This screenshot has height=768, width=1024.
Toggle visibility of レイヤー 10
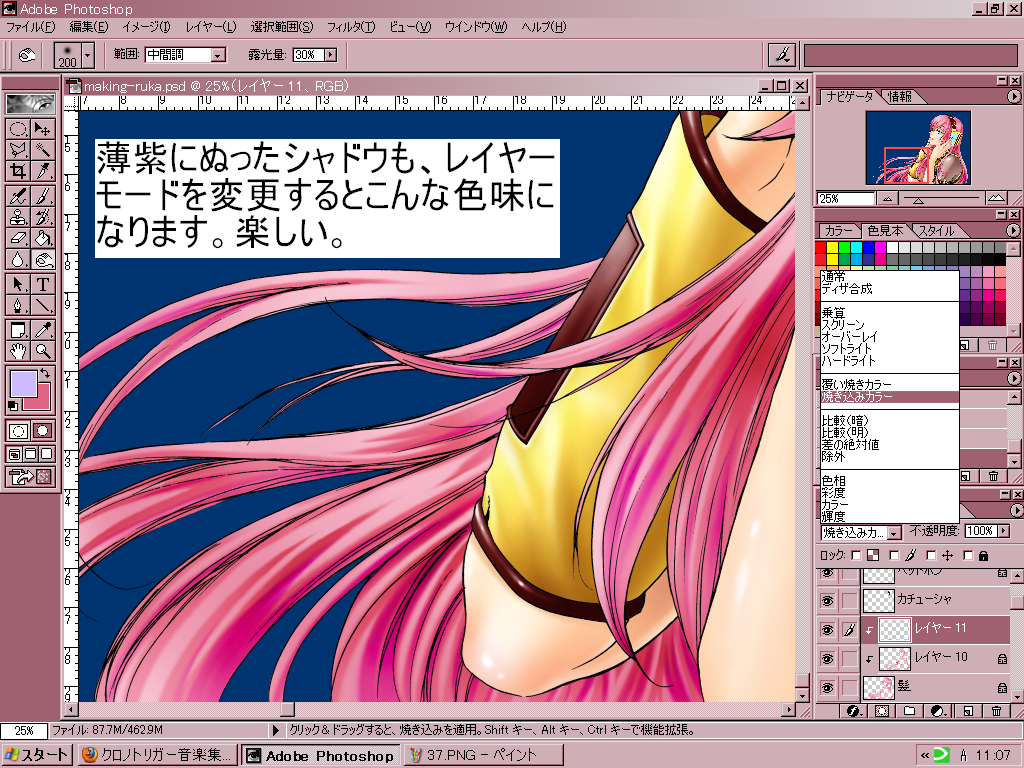click(x=827, y=658)
